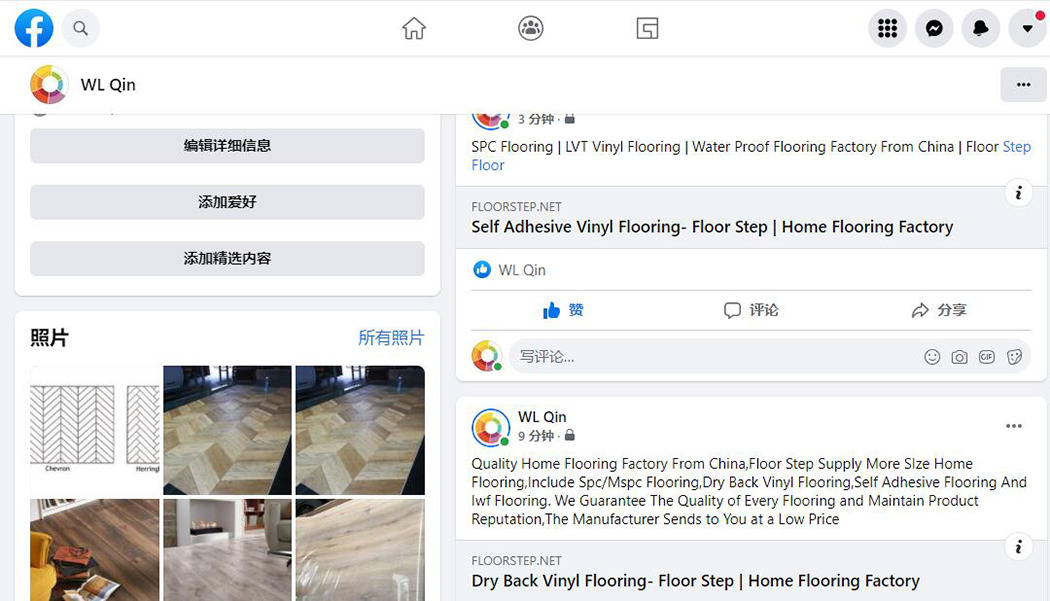Click the Facebook logo icon
Image resolution: width=1050 pixels, height=601 pixels.
(x=34, y=28)
